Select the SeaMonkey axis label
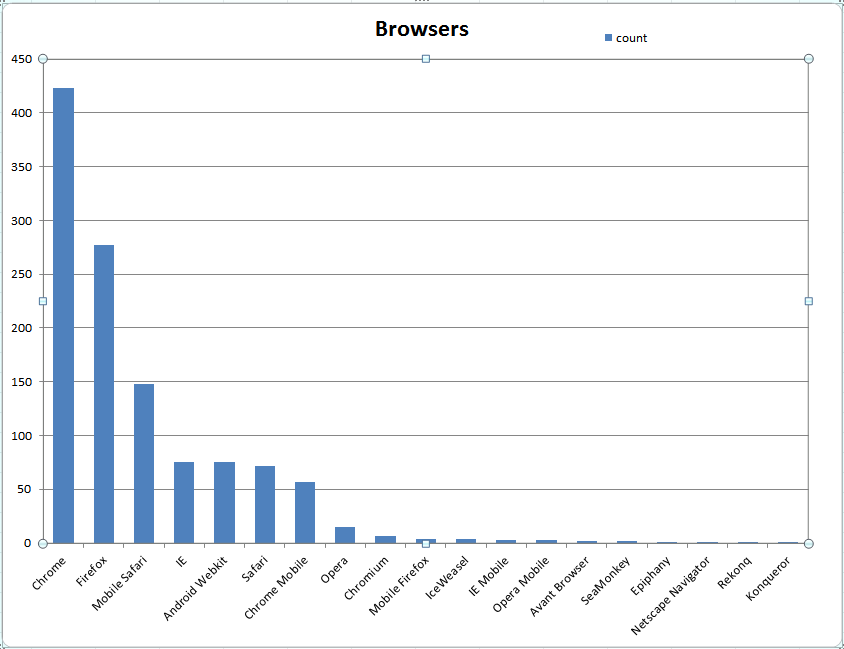Image resolution: width=844 pixels, height=649 pixels. (606, 581)
